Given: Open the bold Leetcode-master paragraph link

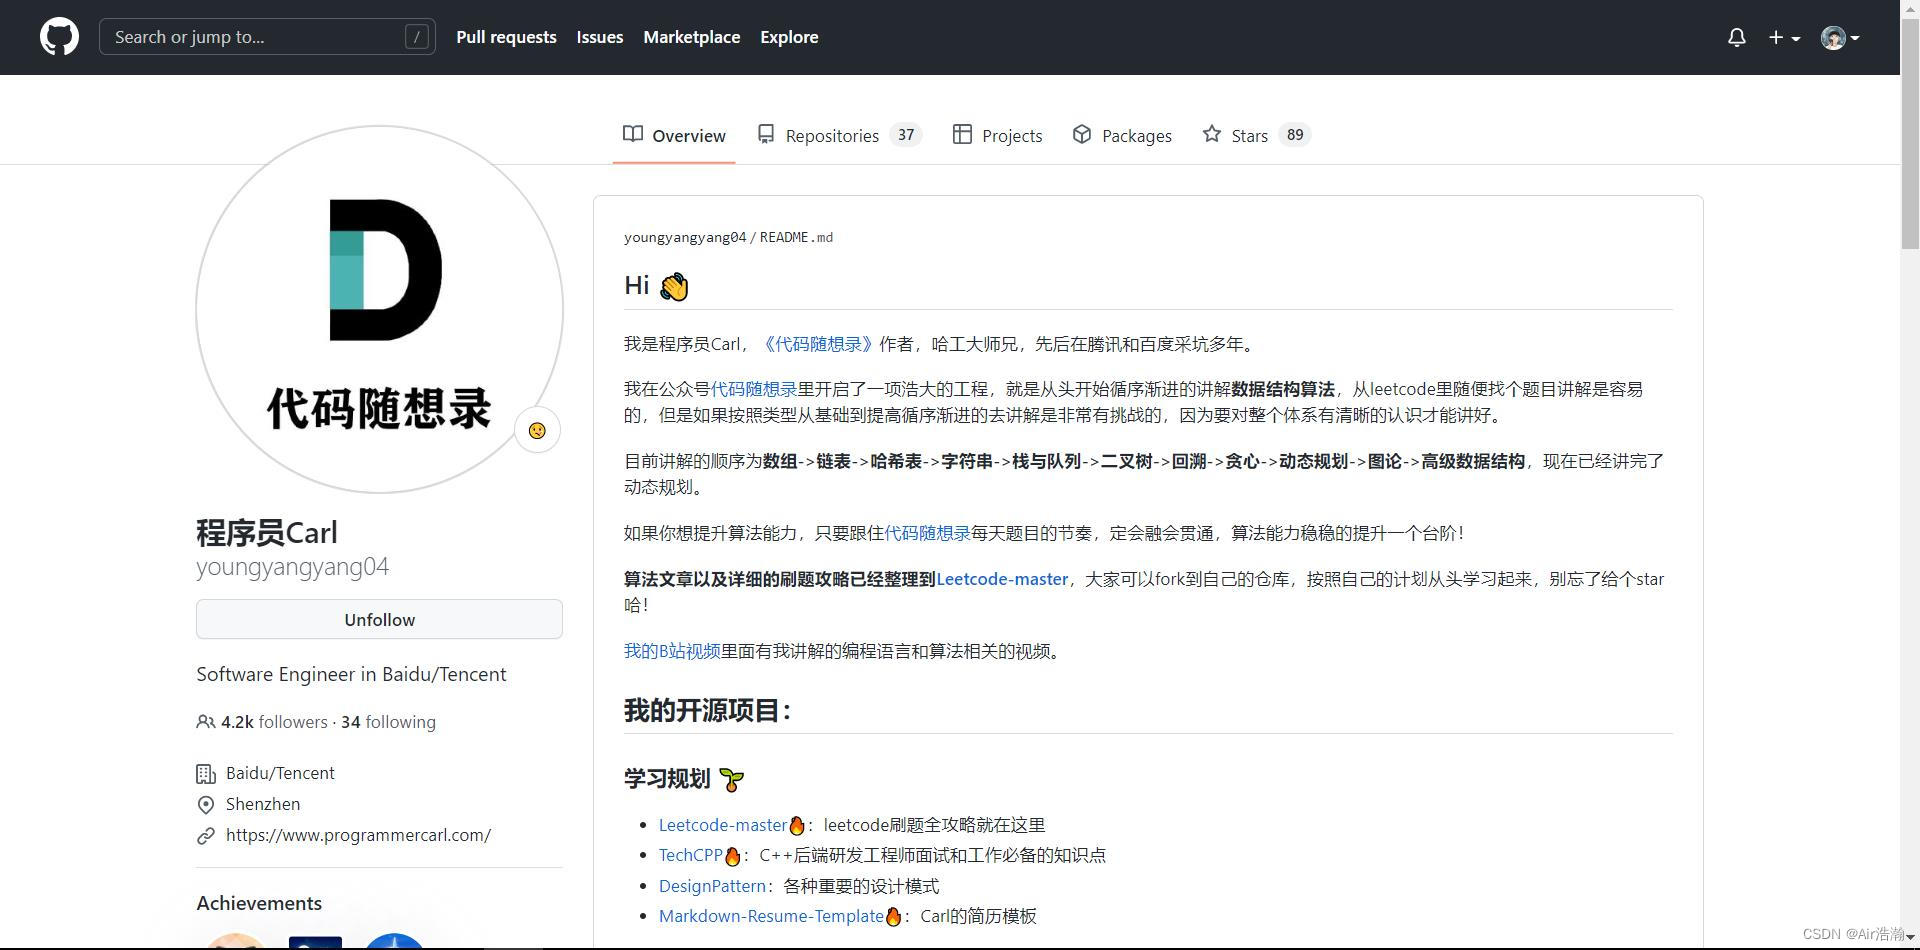Looking at the screenshot, I should [1002, 579].
